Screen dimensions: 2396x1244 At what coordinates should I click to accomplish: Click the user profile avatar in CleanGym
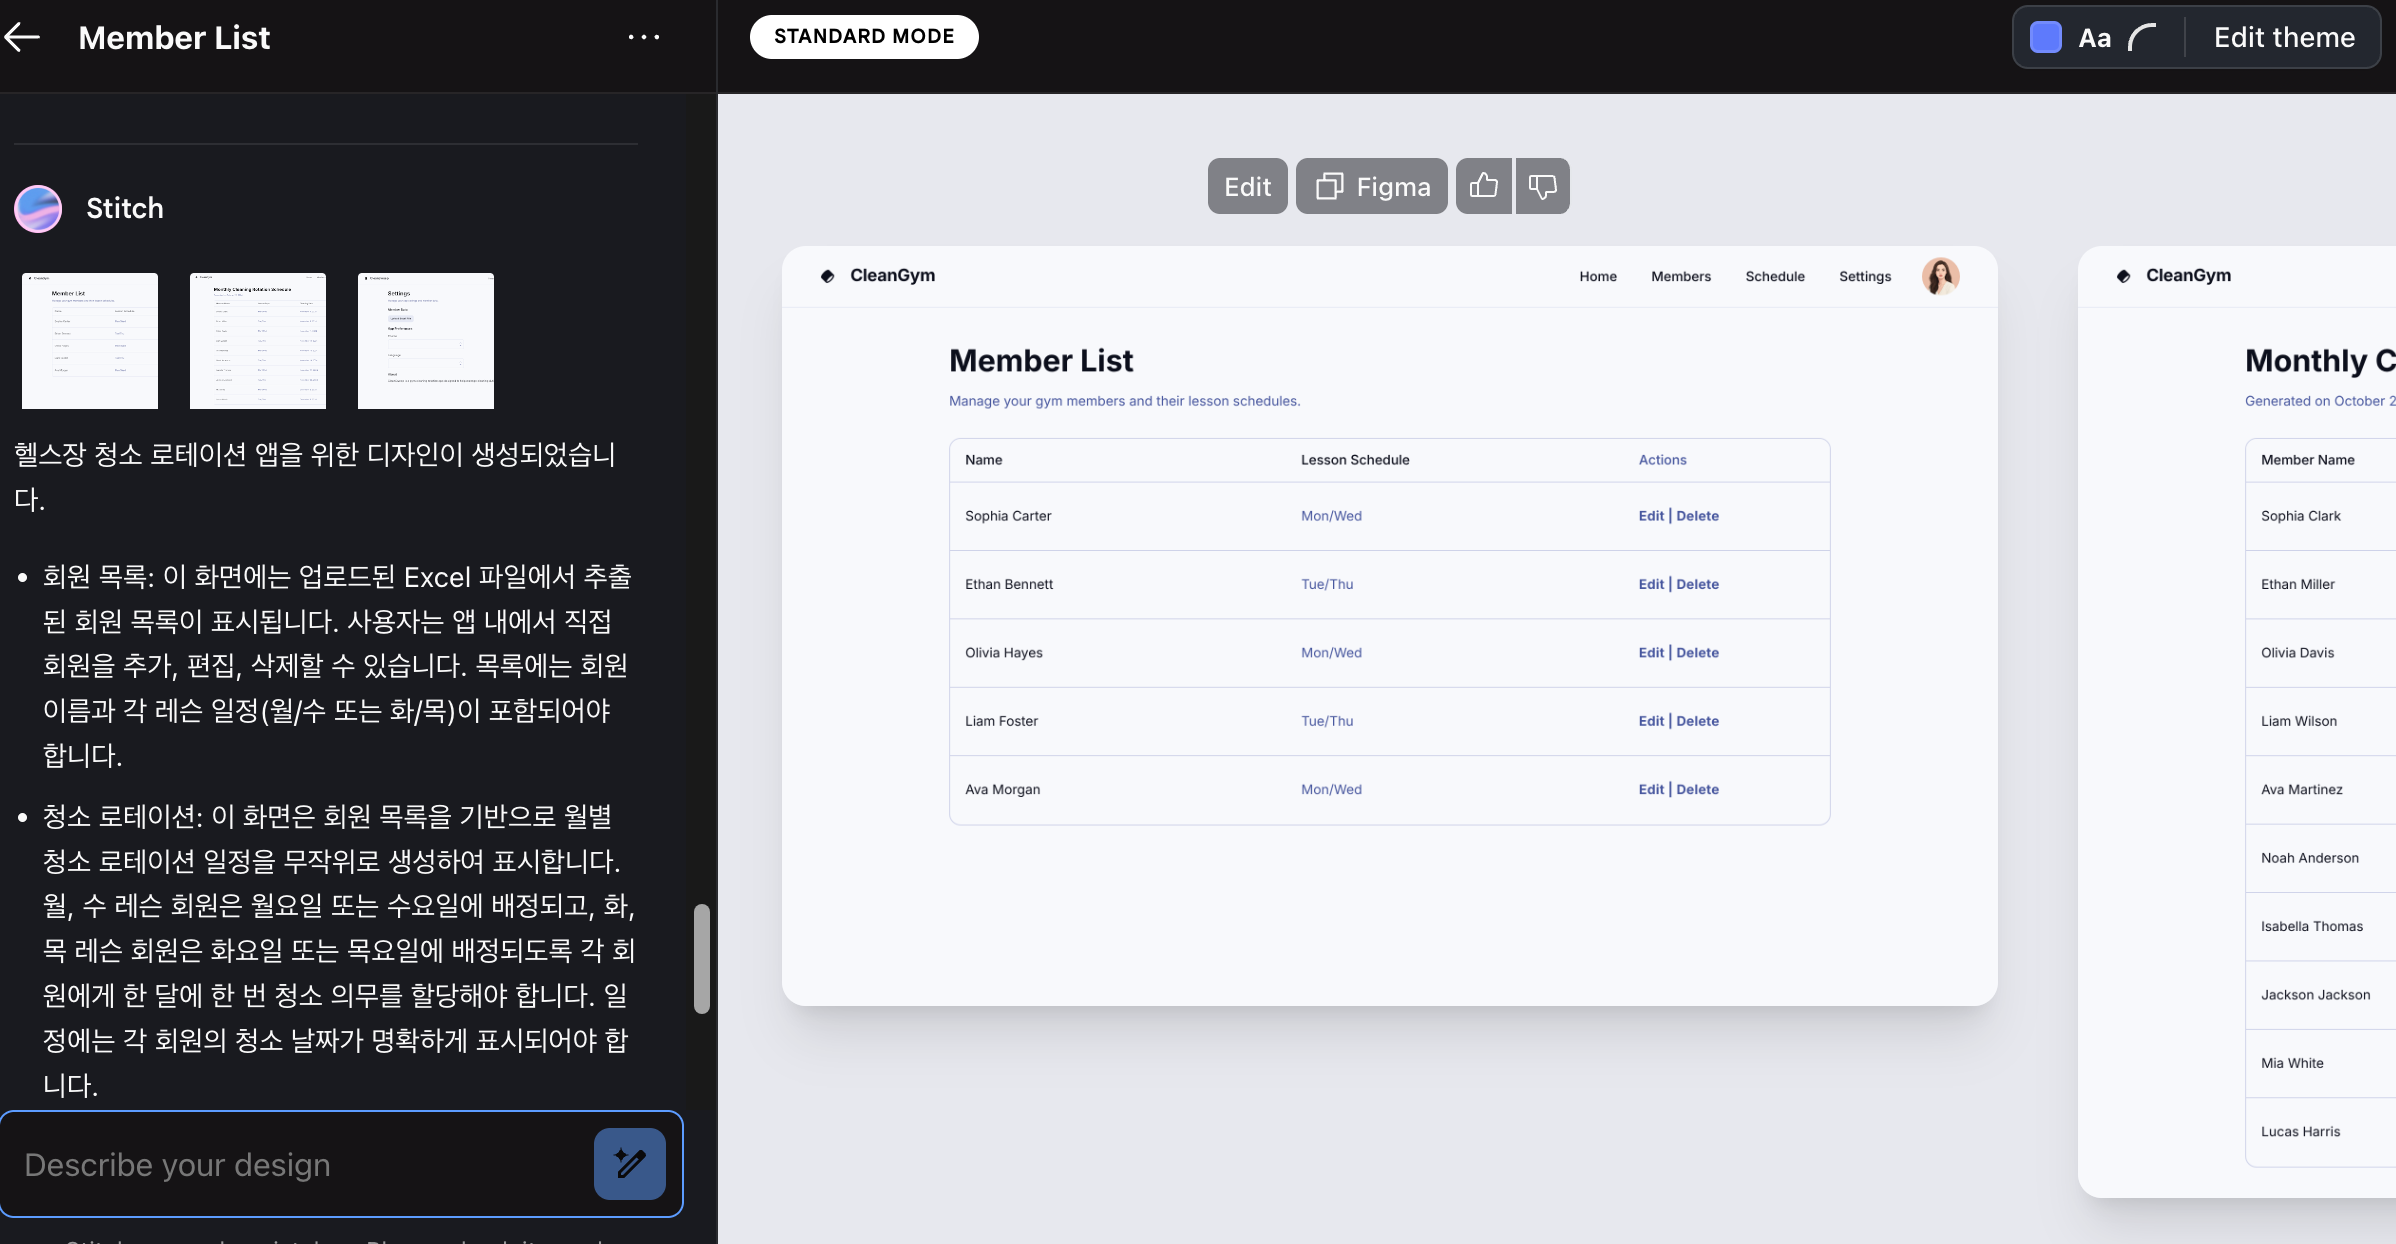click(x=1940, y=276)
